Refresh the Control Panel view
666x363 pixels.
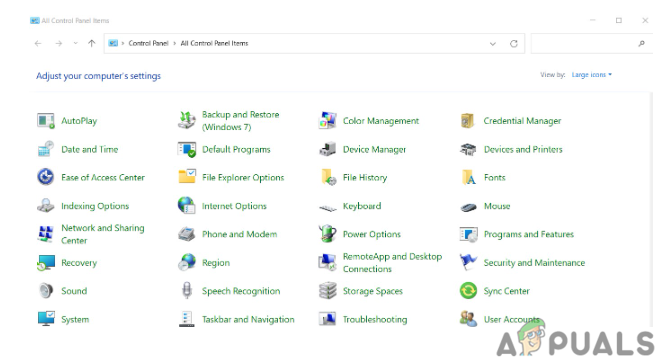click(x=514, y=44)
